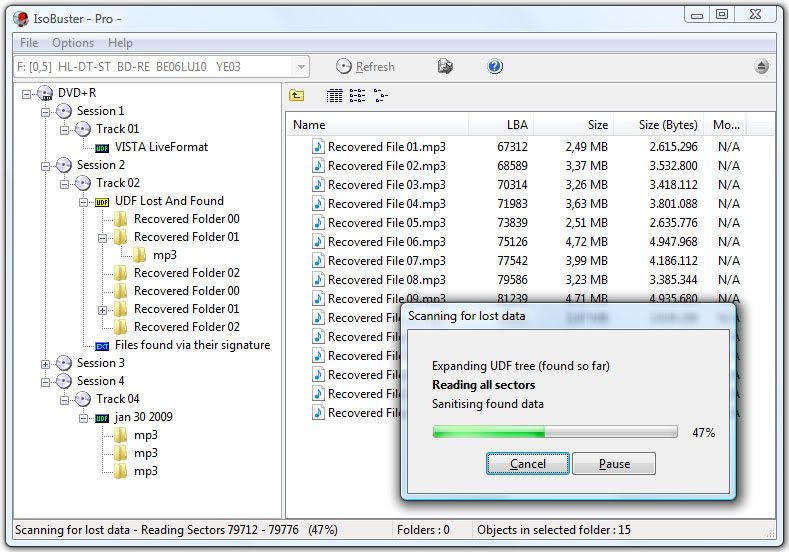The height and width of the screenshot is (552, 789).
Task: Click the folder-up navigation icon
Action: [297, 96]
